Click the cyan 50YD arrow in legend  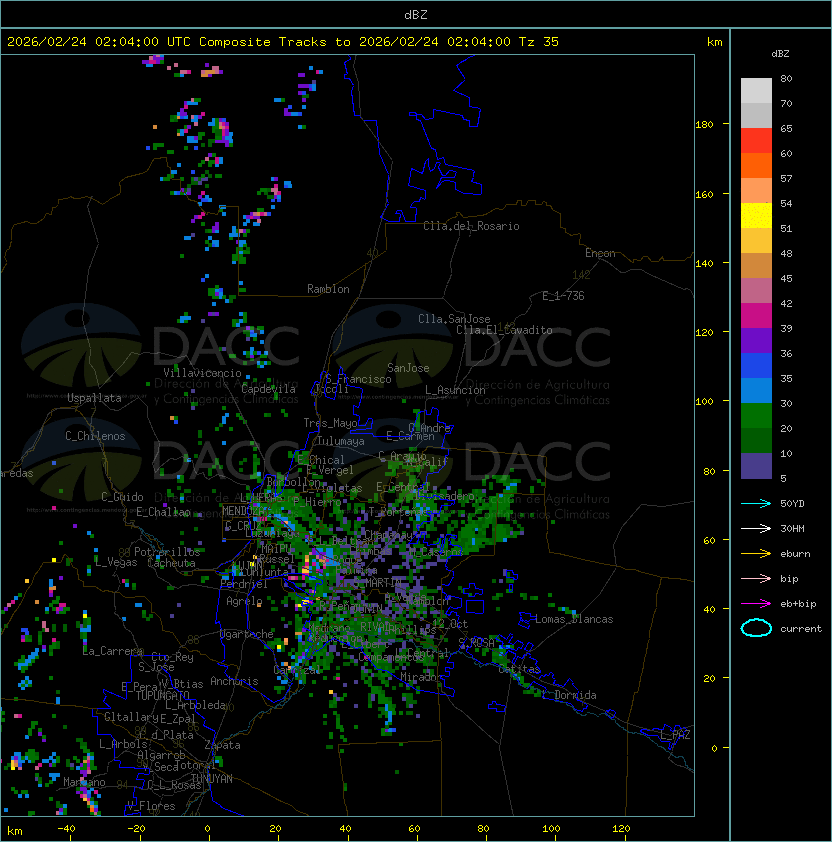tap(756, 503)
